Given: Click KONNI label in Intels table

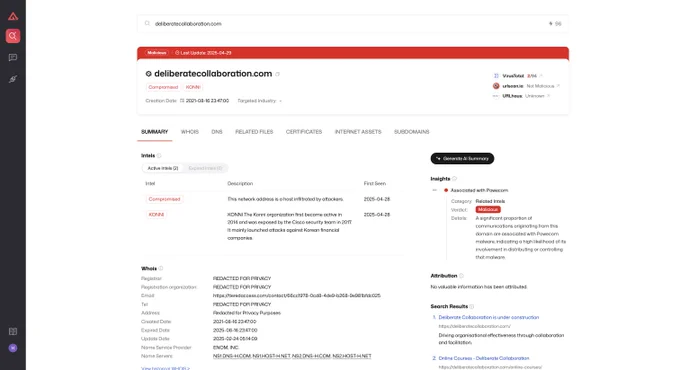Looking at the screenshot, I should 157,215.
